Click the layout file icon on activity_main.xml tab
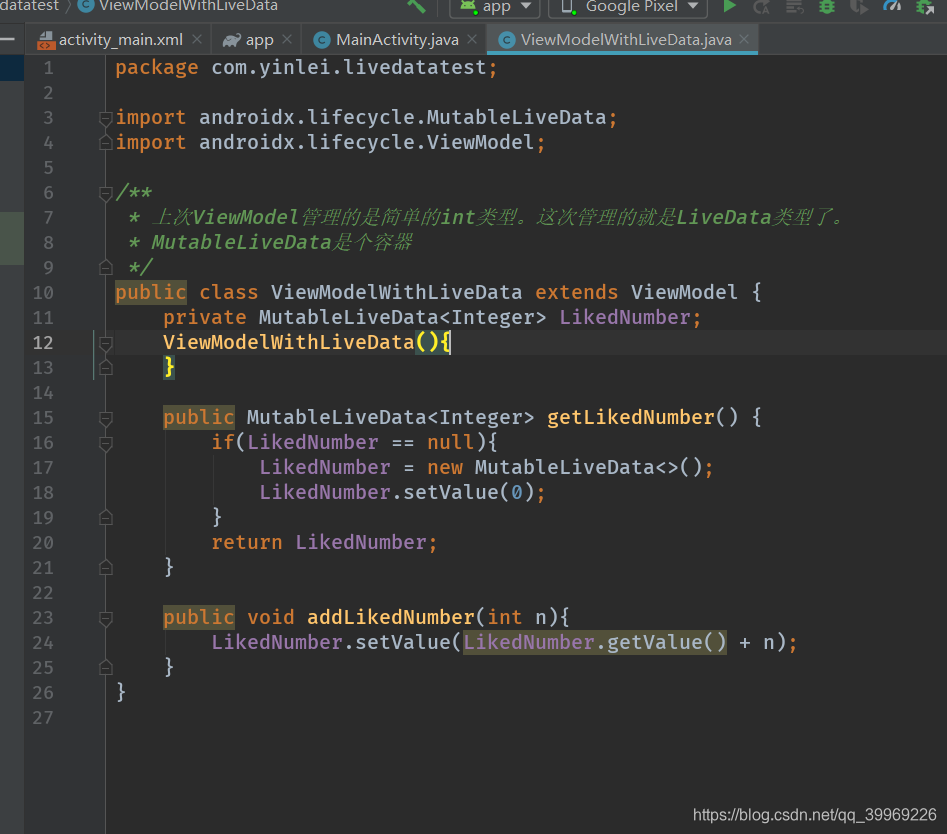Image resolution: width=947 pixels, height=834 pixels. 44,40
